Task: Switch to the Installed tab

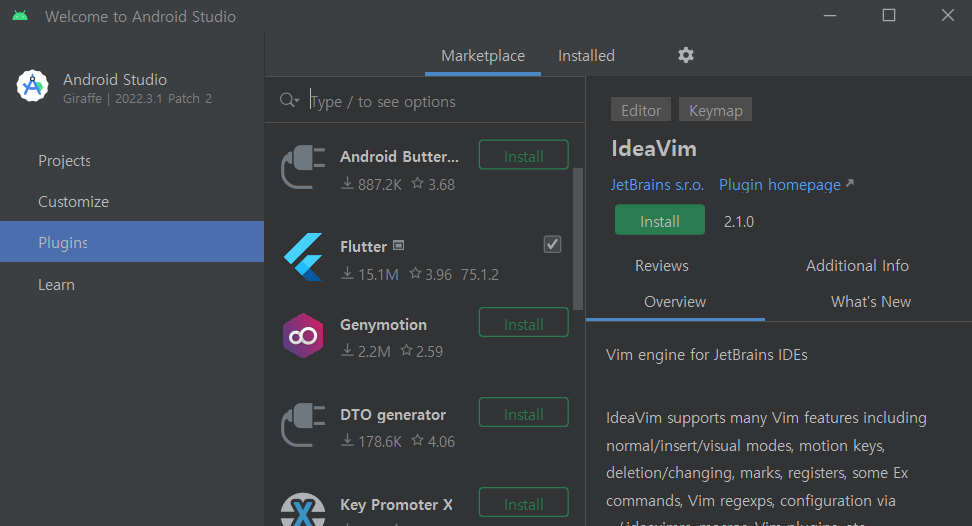Action: (586, 56)
